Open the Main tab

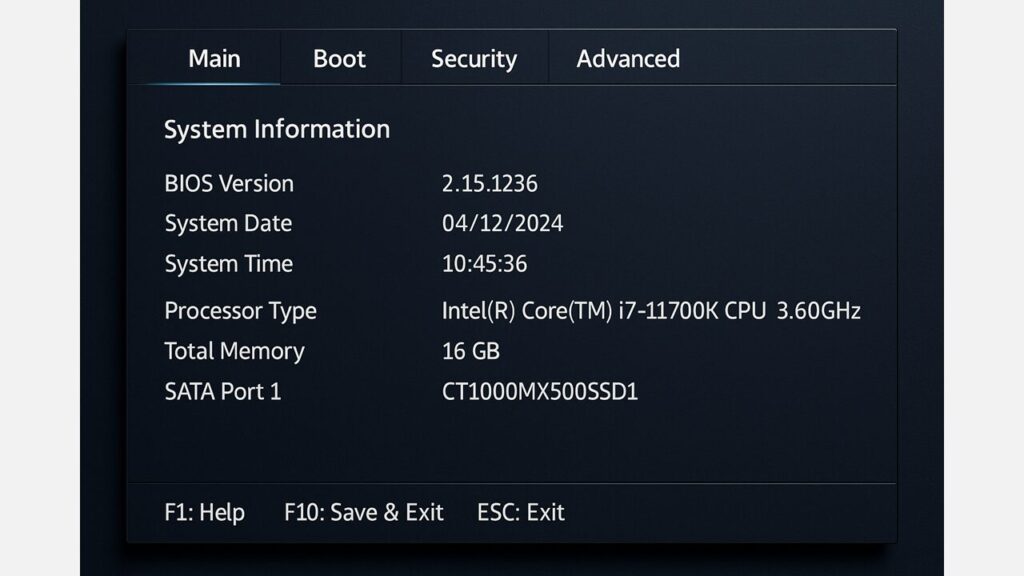coord(214,58)
